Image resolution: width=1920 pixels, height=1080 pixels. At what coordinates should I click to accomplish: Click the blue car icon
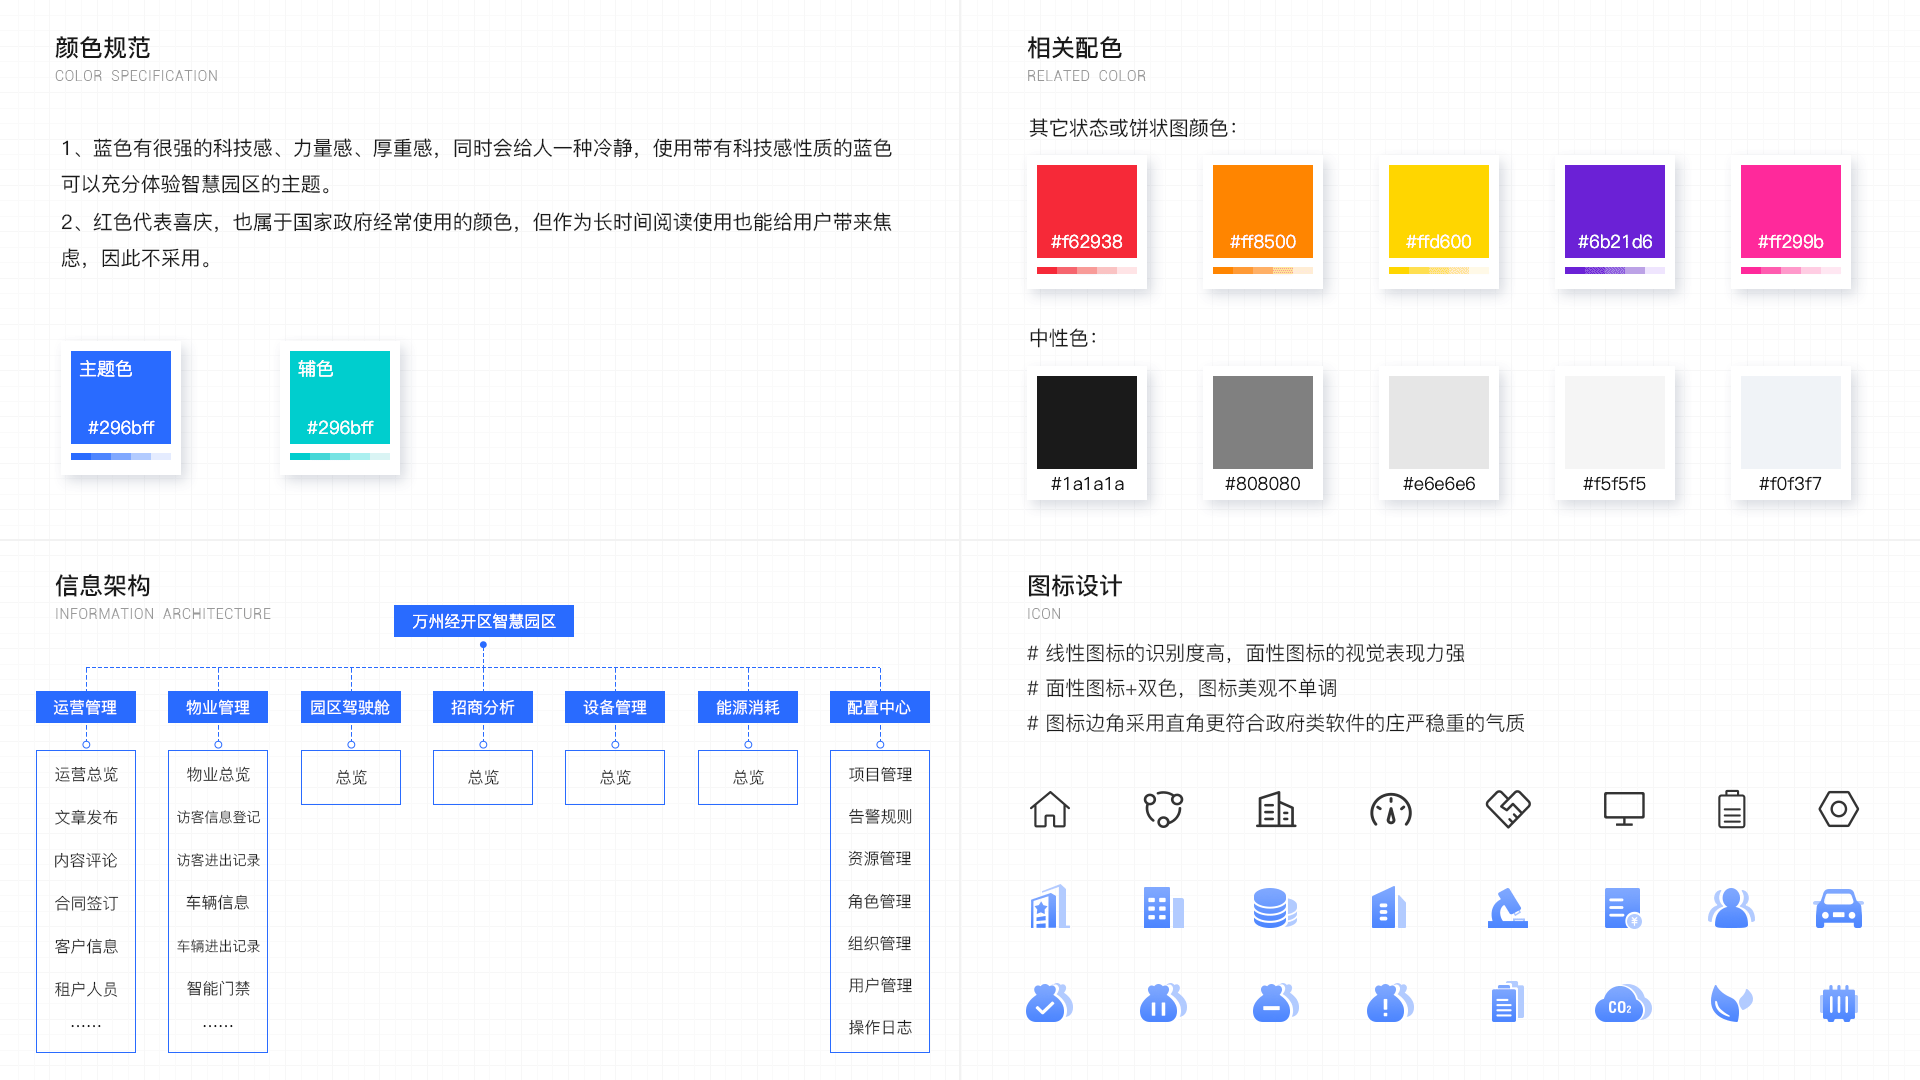(x=1838, y=907)
